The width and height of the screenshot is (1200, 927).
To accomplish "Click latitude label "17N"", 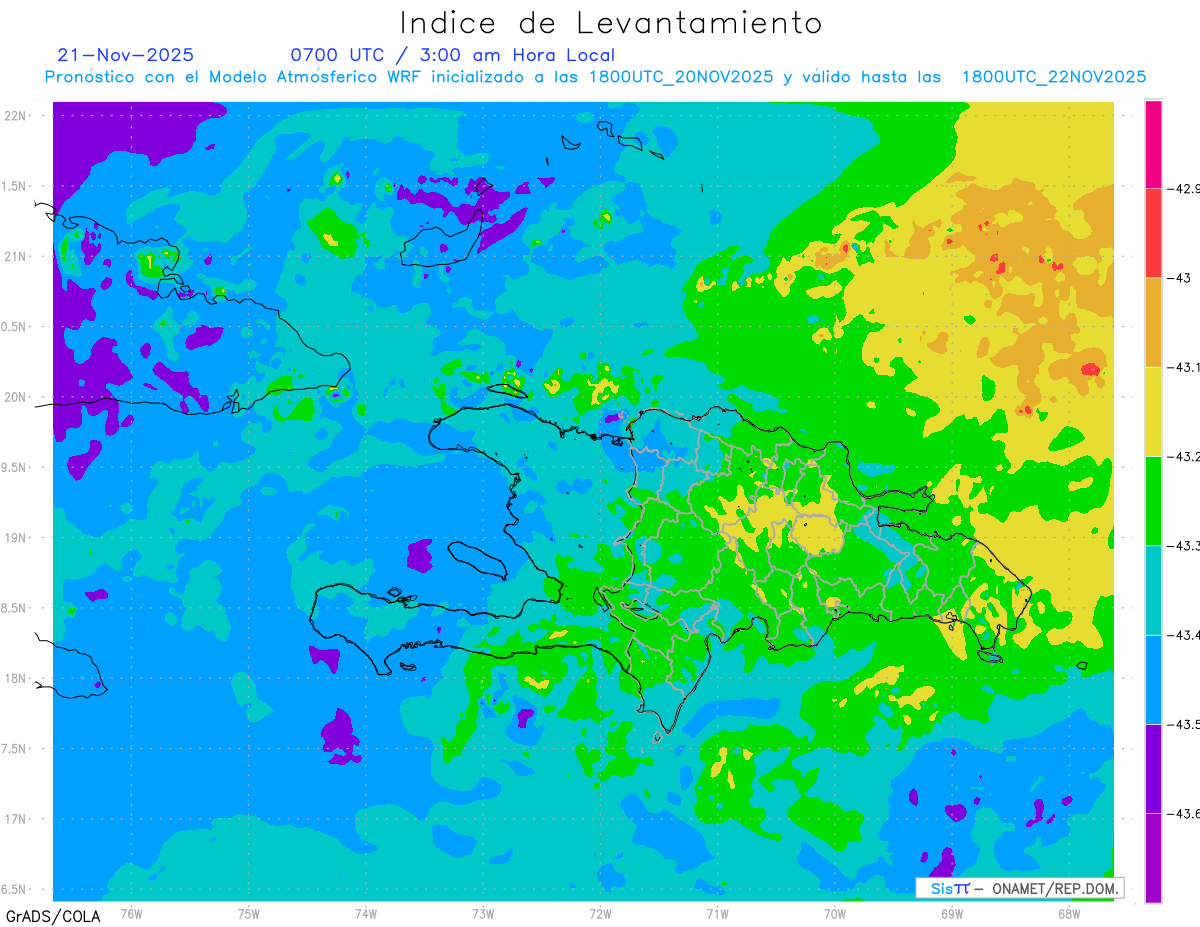I will pyautogui.click(x=15, y=819).
